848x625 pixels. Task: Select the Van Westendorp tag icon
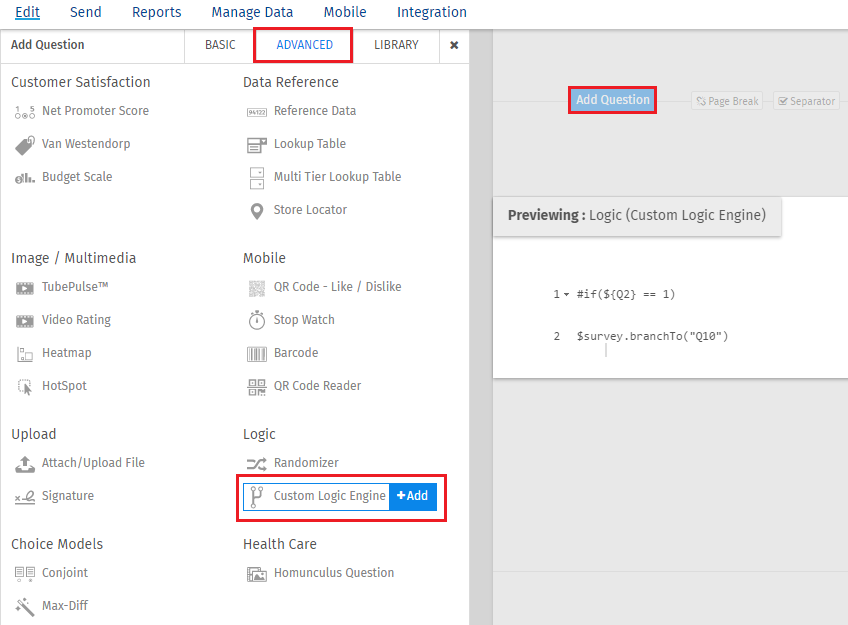point(25,145)
